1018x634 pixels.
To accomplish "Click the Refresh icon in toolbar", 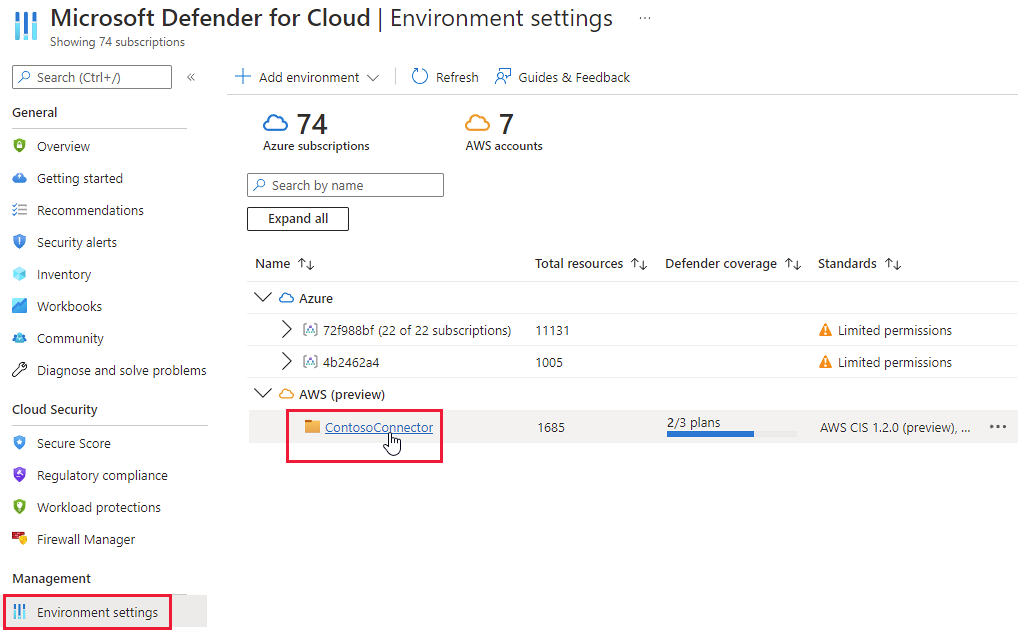I will (x=420, y=77).
